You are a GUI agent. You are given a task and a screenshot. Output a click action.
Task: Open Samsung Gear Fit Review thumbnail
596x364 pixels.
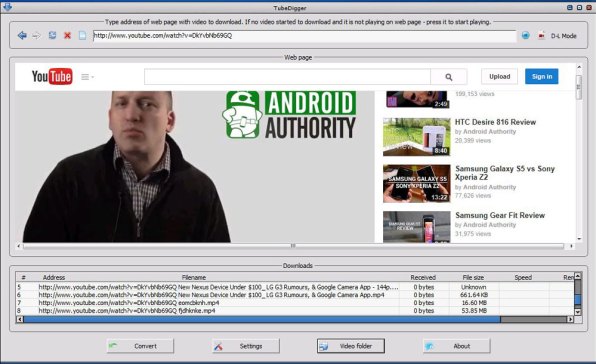coord(417,227)
